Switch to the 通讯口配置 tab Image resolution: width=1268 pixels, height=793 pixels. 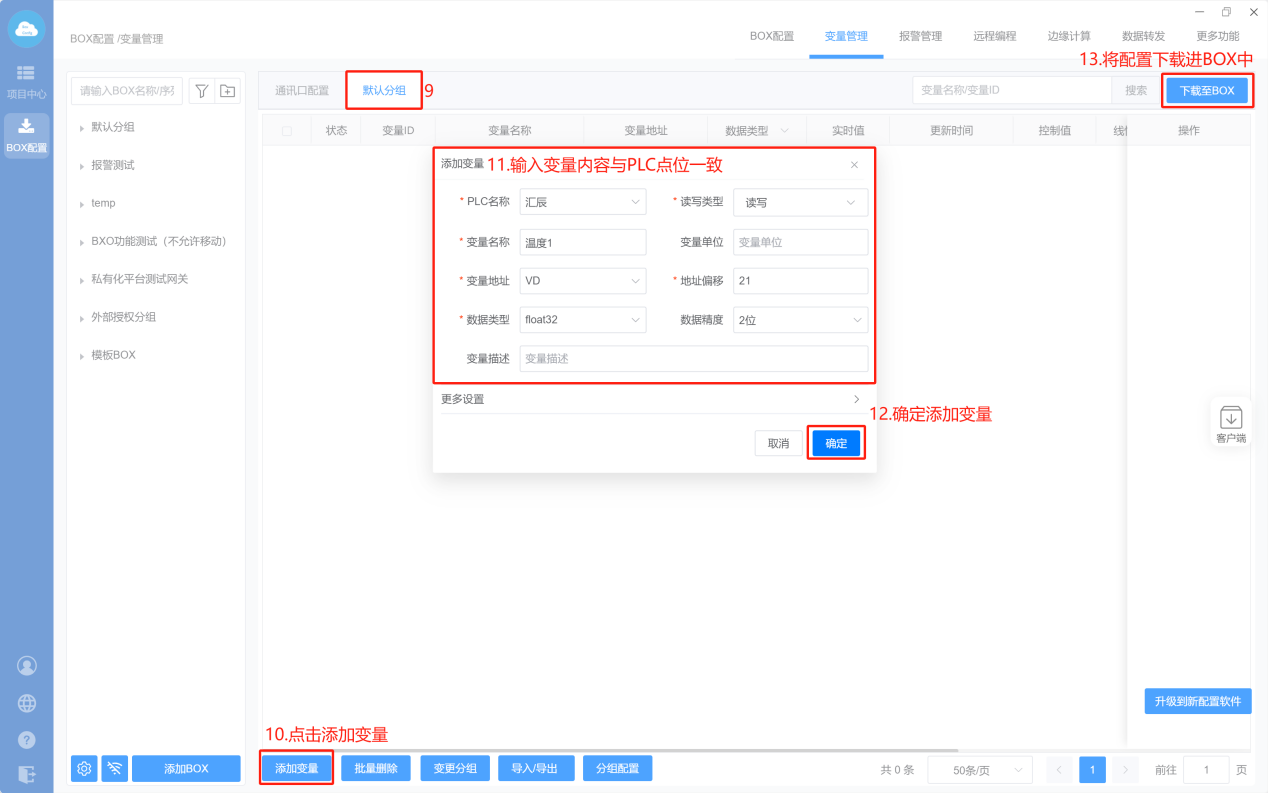[x=302, y=91]
